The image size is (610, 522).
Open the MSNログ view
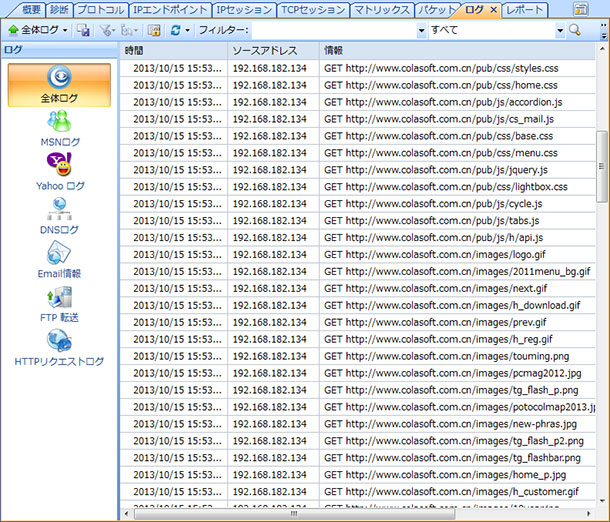point(58,128)
